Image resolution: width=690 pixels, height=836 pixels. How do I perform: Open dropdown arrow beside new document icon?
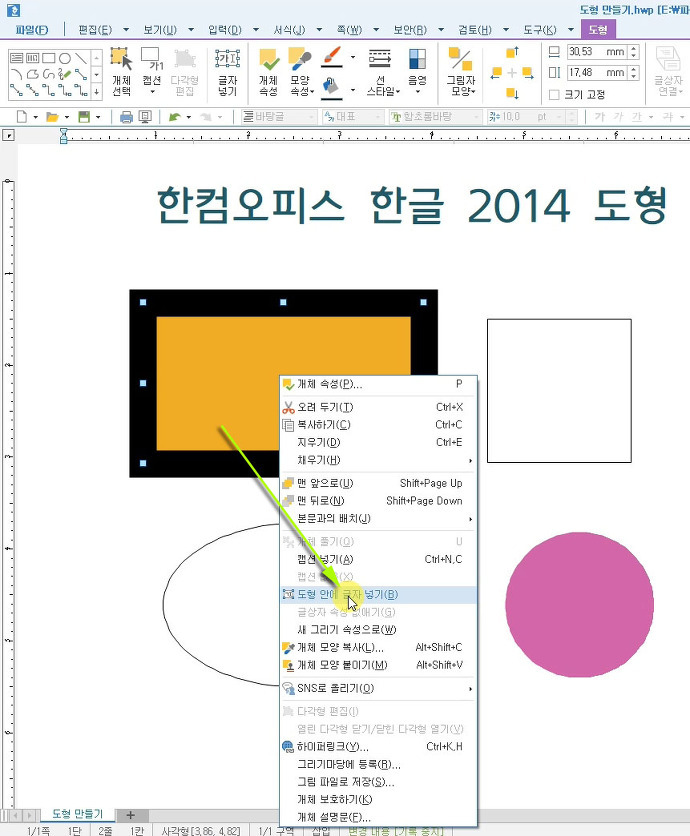click(35, 116)
